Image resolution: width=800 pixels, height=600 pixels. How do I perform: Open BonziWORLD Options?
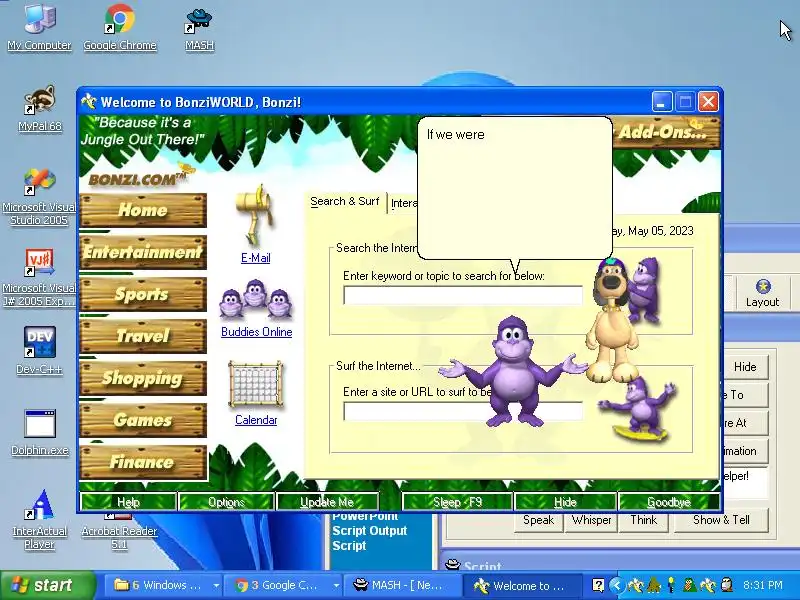pos(226,502)
